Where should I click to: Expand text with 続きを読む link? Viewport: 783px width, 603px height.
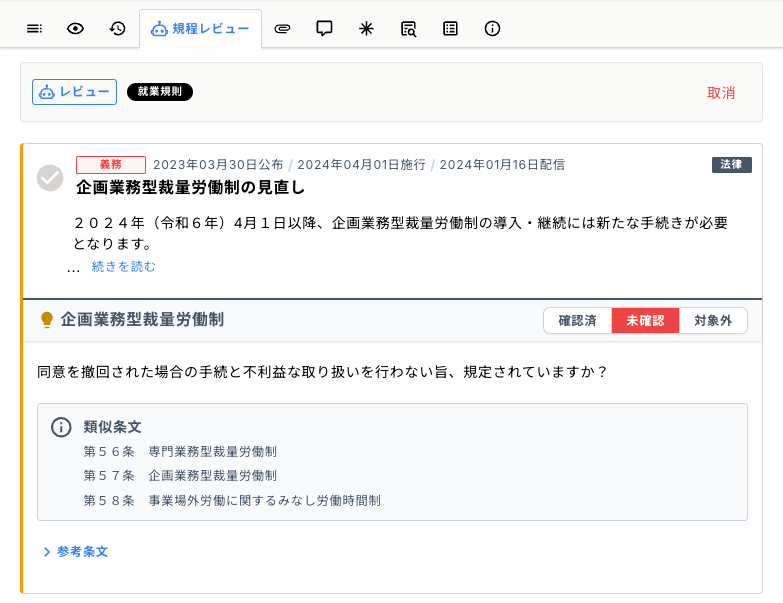tap(123, 267)
